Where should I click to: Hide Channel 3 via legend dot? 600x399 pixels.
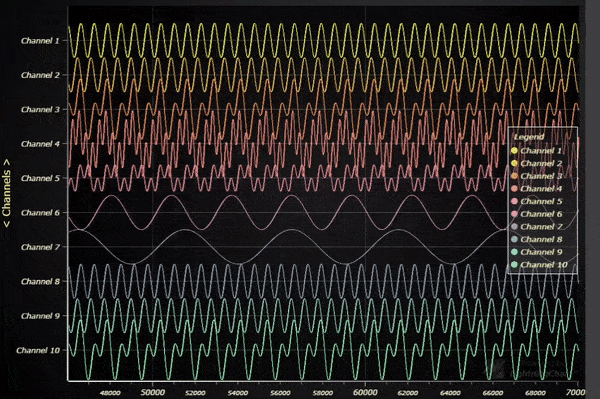514,176
